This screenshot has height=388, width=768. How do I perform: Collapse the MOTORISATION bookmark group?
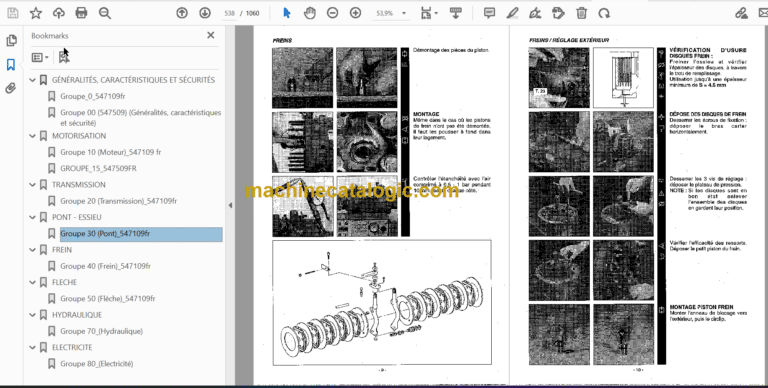[x=33, y=136]
